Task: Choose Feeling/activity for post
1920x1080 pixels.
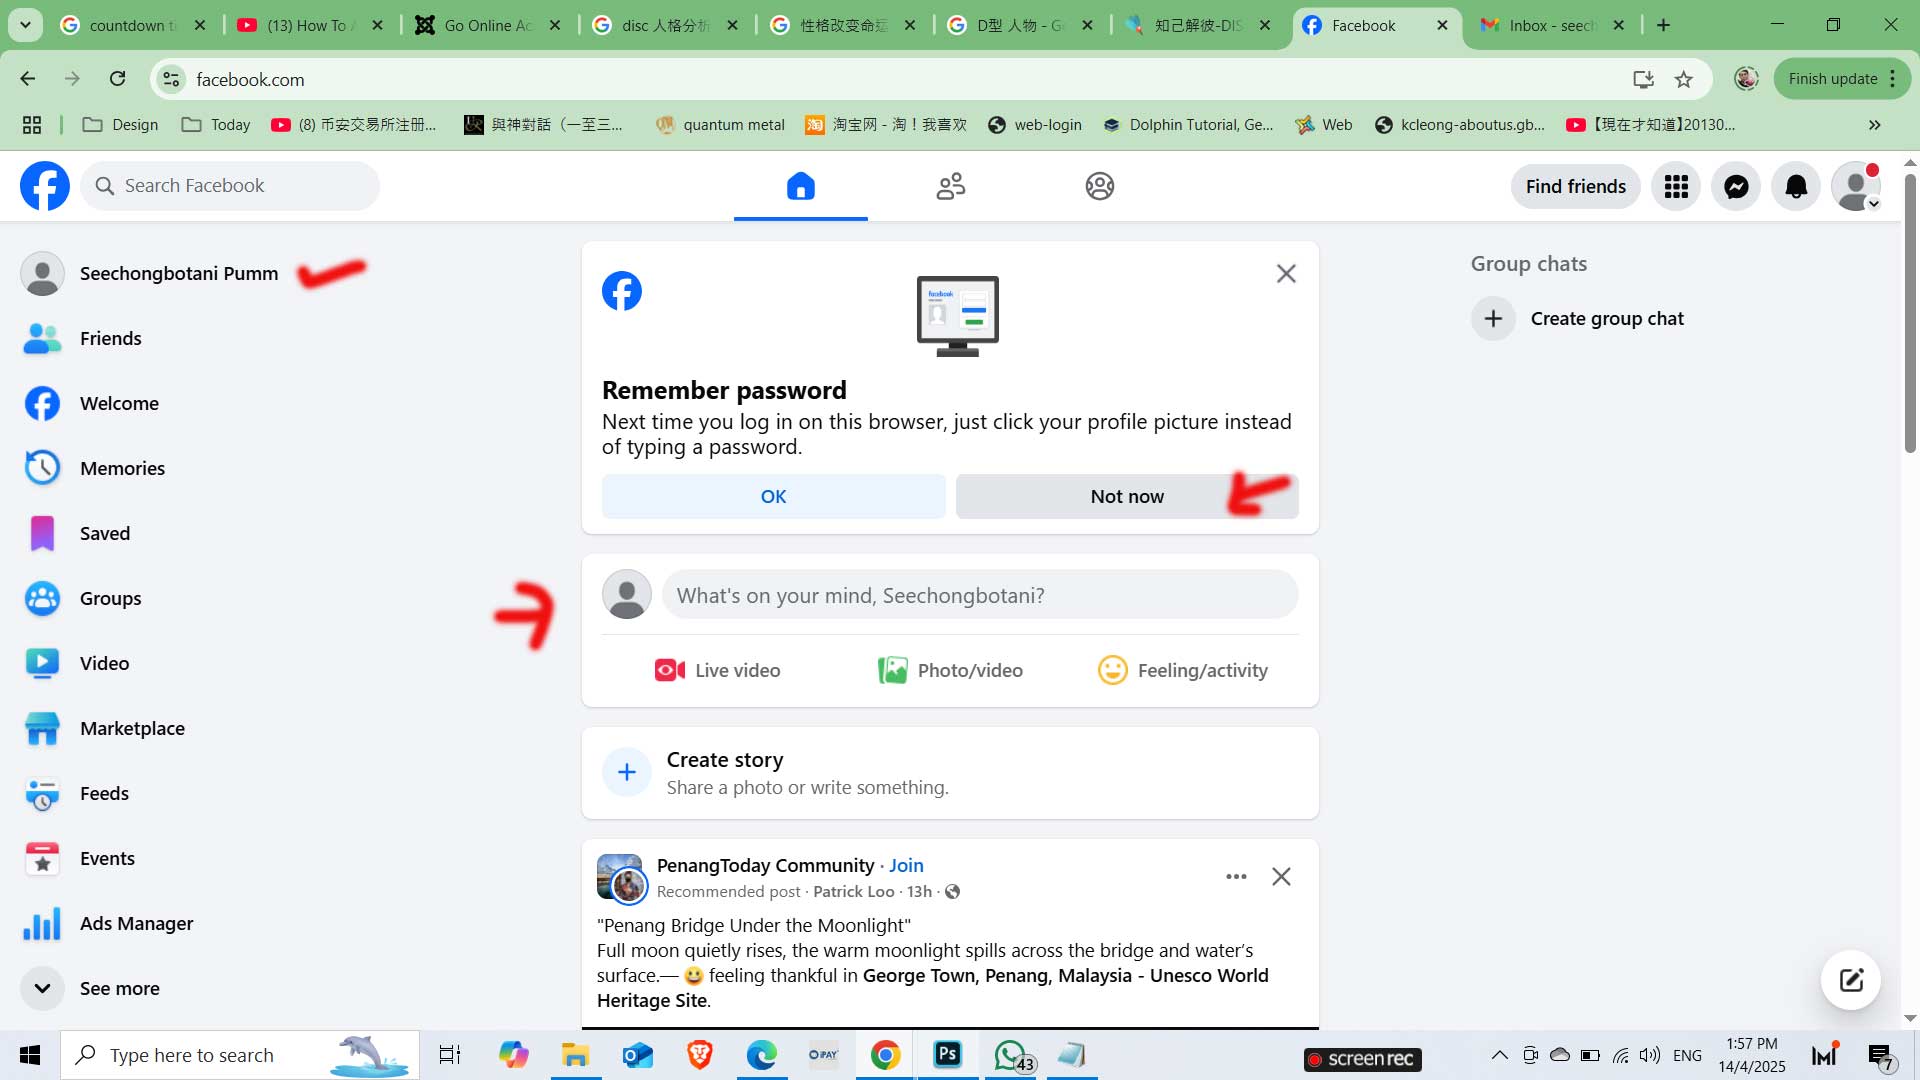Action: (x=1182, y=670)
